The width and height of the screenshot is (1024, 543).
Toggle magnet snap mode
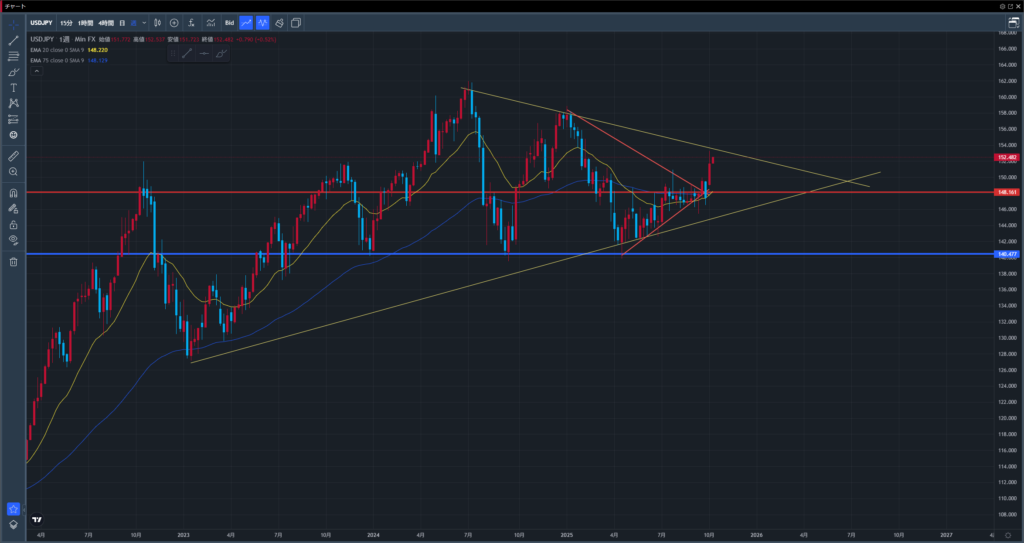(x=14, y=193)
